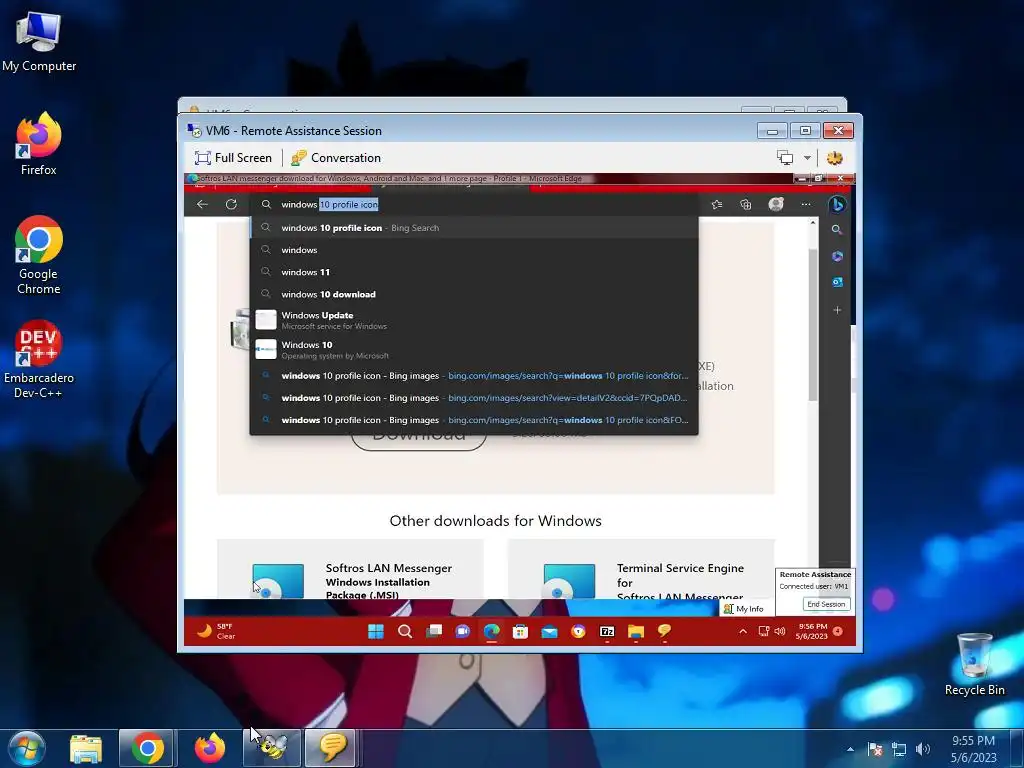Open the host clock showing 9:55 PM
The height and width of the screenshot is (768, 1024).
click(973, 749)
